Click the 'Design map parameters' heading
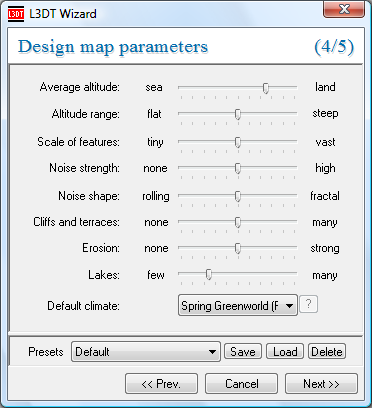The width and height of the screenshot is (372, 408). coord(113,47)
